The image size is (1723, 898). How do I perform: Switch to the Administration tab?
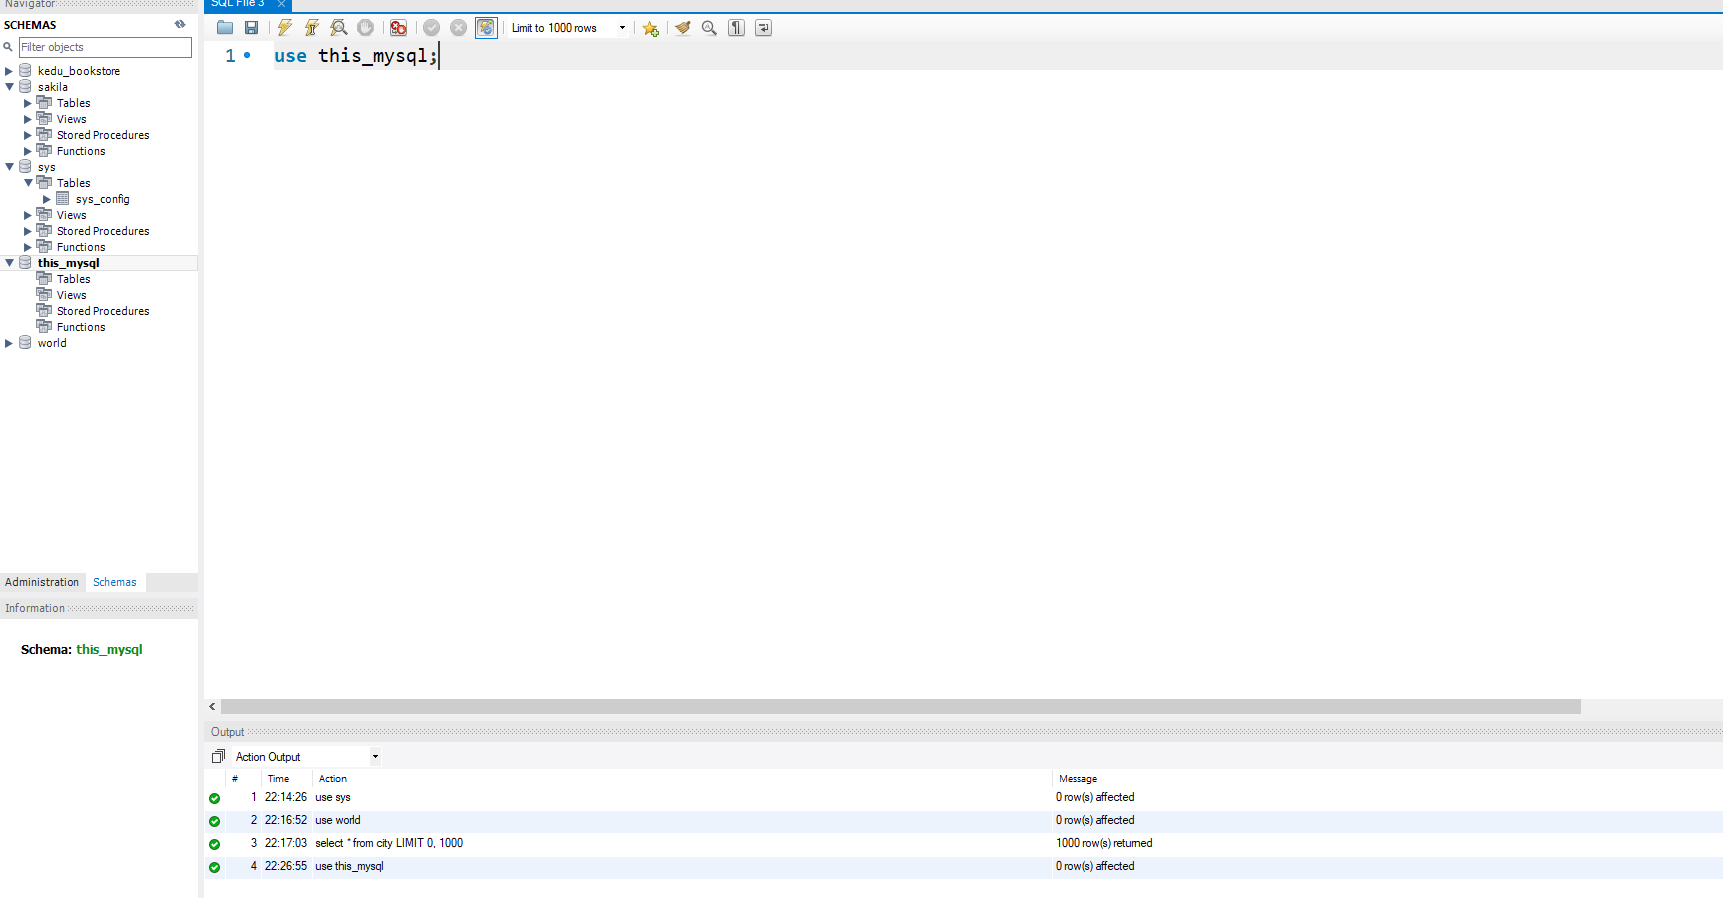click(42, 582)
